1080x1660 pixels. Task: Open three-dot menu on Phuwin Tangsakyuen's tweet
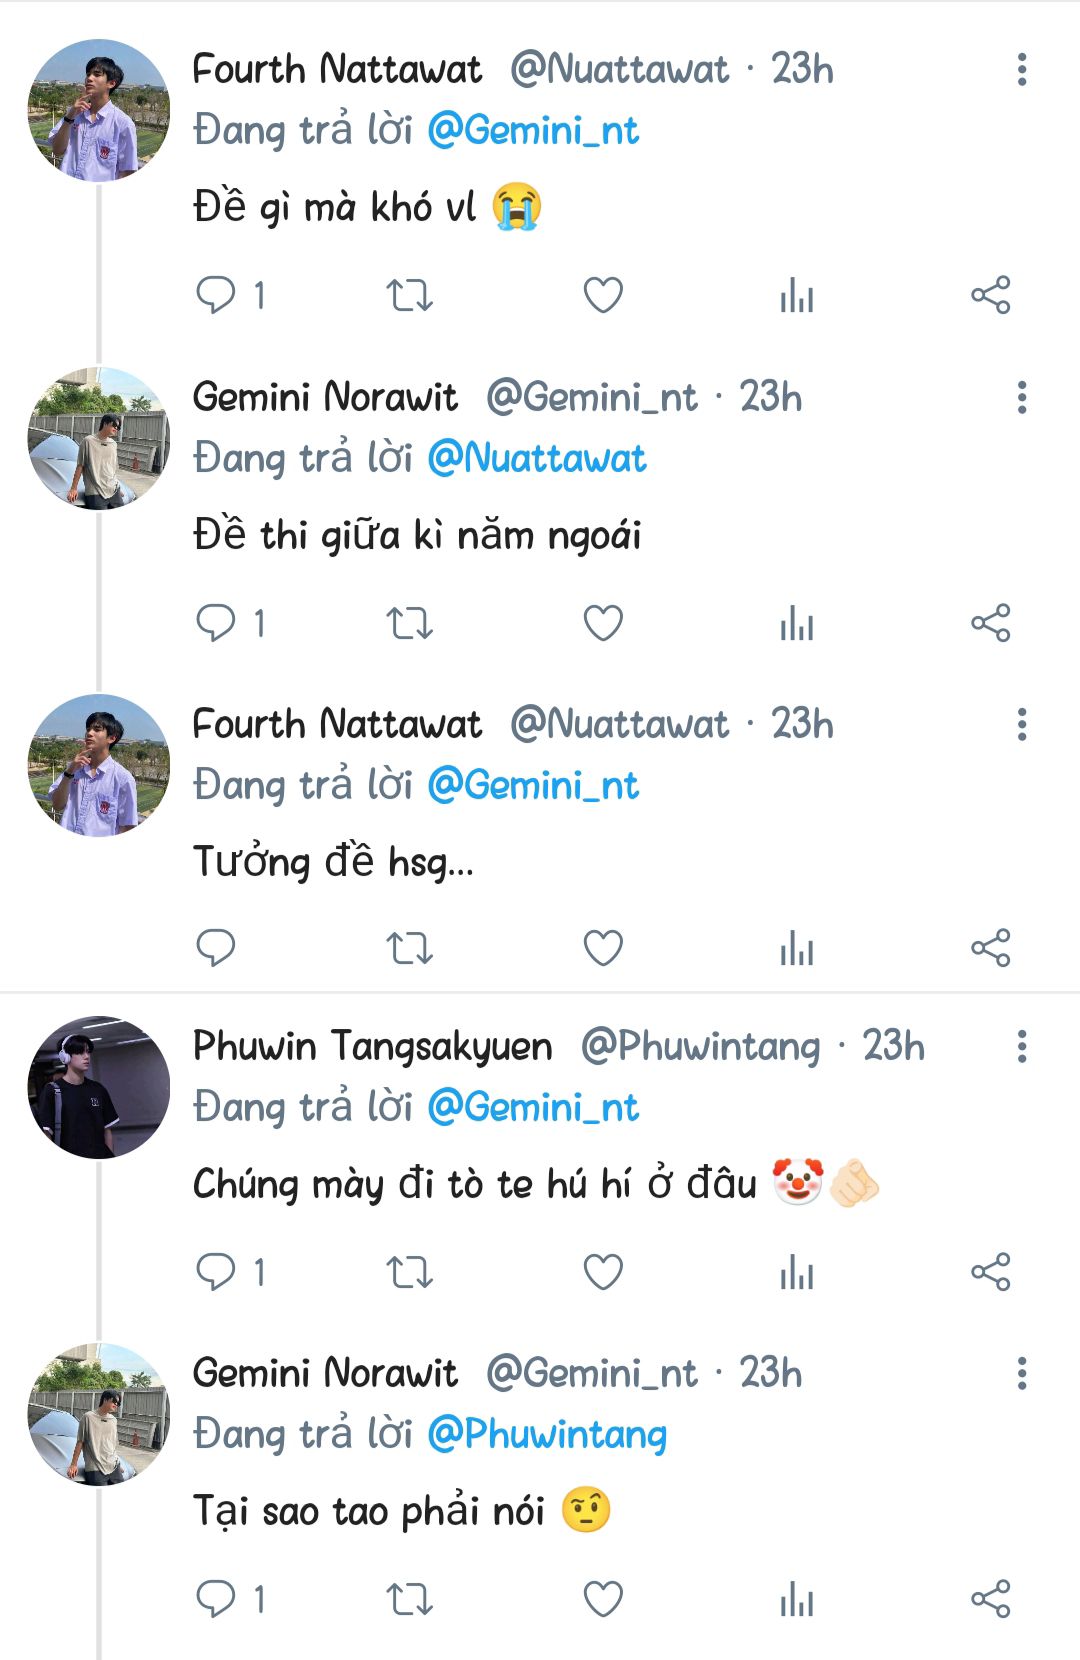[1021, 1046]
